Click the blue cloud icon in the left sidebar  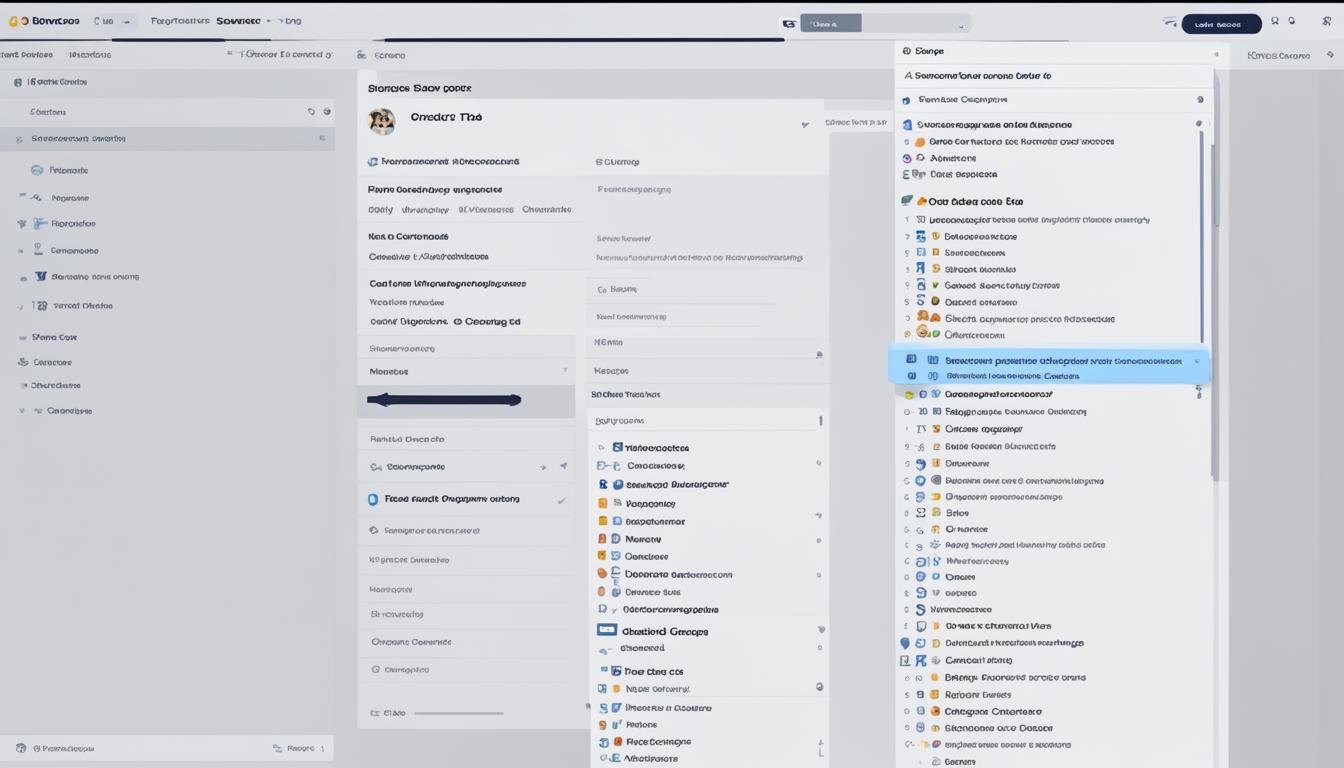(x=37, y=170)
